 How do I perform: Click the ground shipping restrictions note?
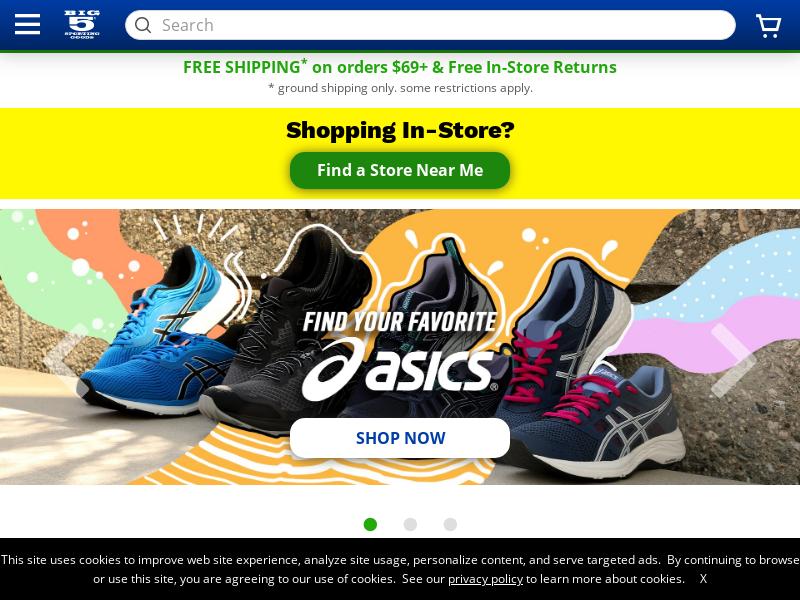[400, 88]
